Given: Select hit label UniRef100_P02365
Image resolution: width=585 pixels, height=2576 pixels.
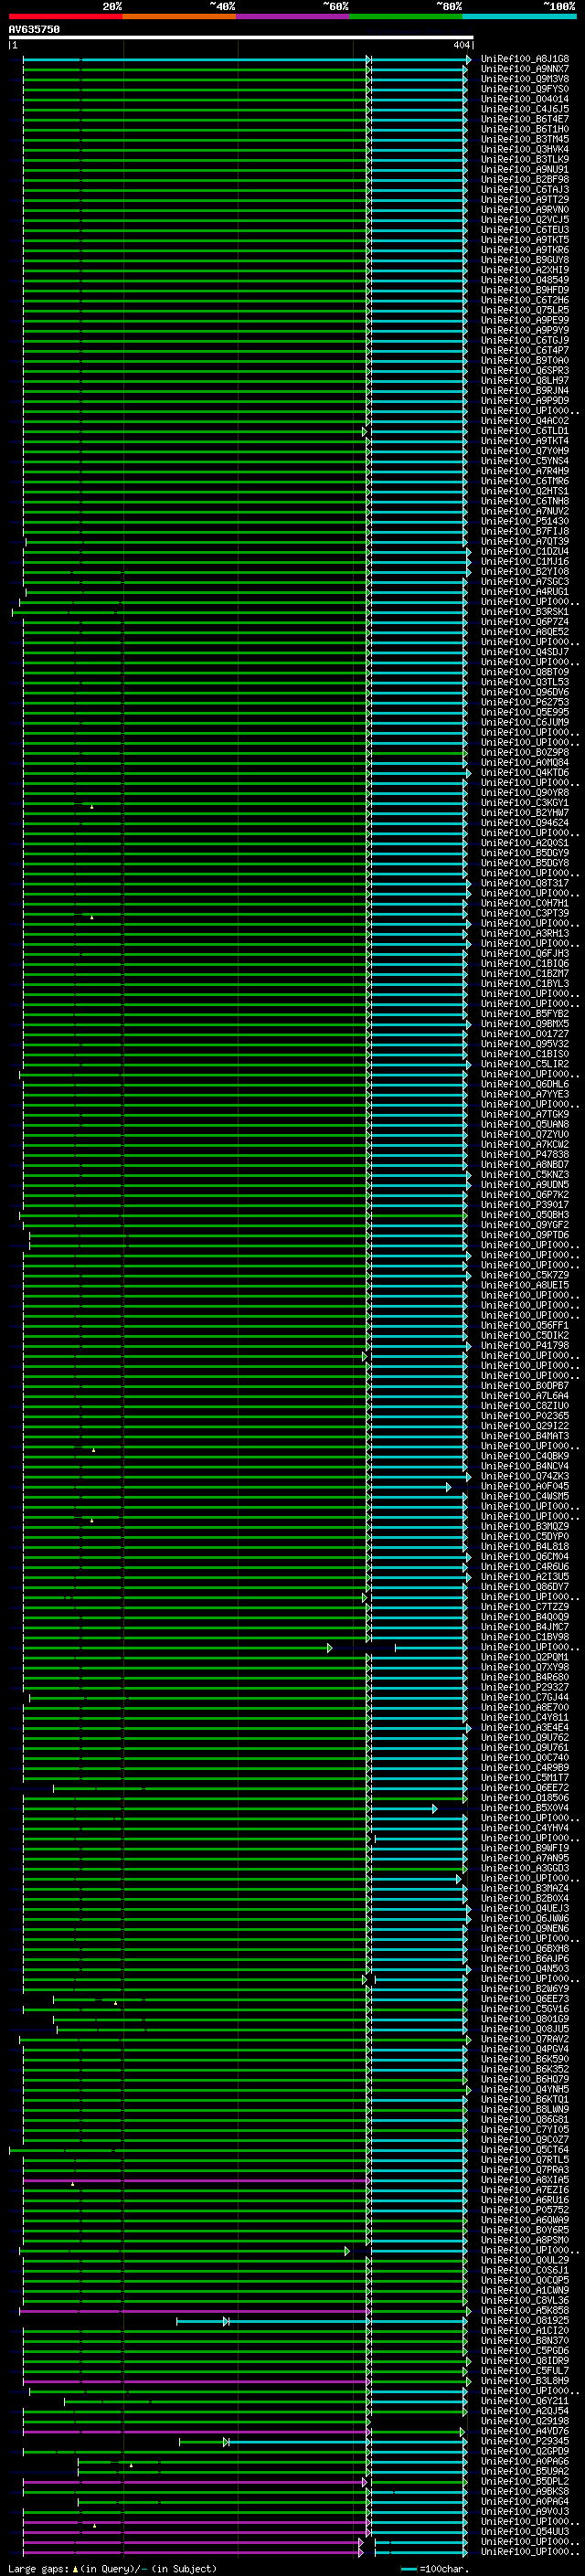Looking at the screenshot, I should click(x=525, y=1416).
